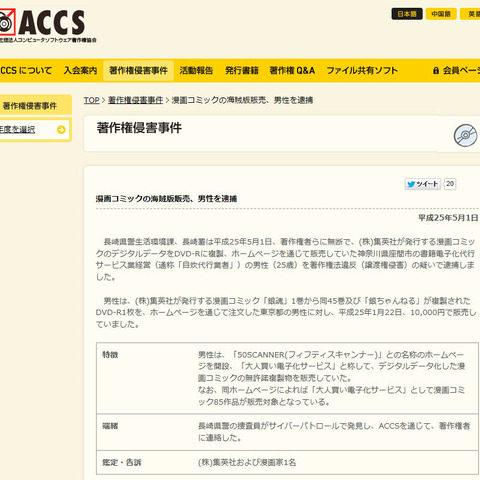Viewport: 480px width, 480px height.
Task: Click the Twitter ツイート button
Action: click(423, 184)
